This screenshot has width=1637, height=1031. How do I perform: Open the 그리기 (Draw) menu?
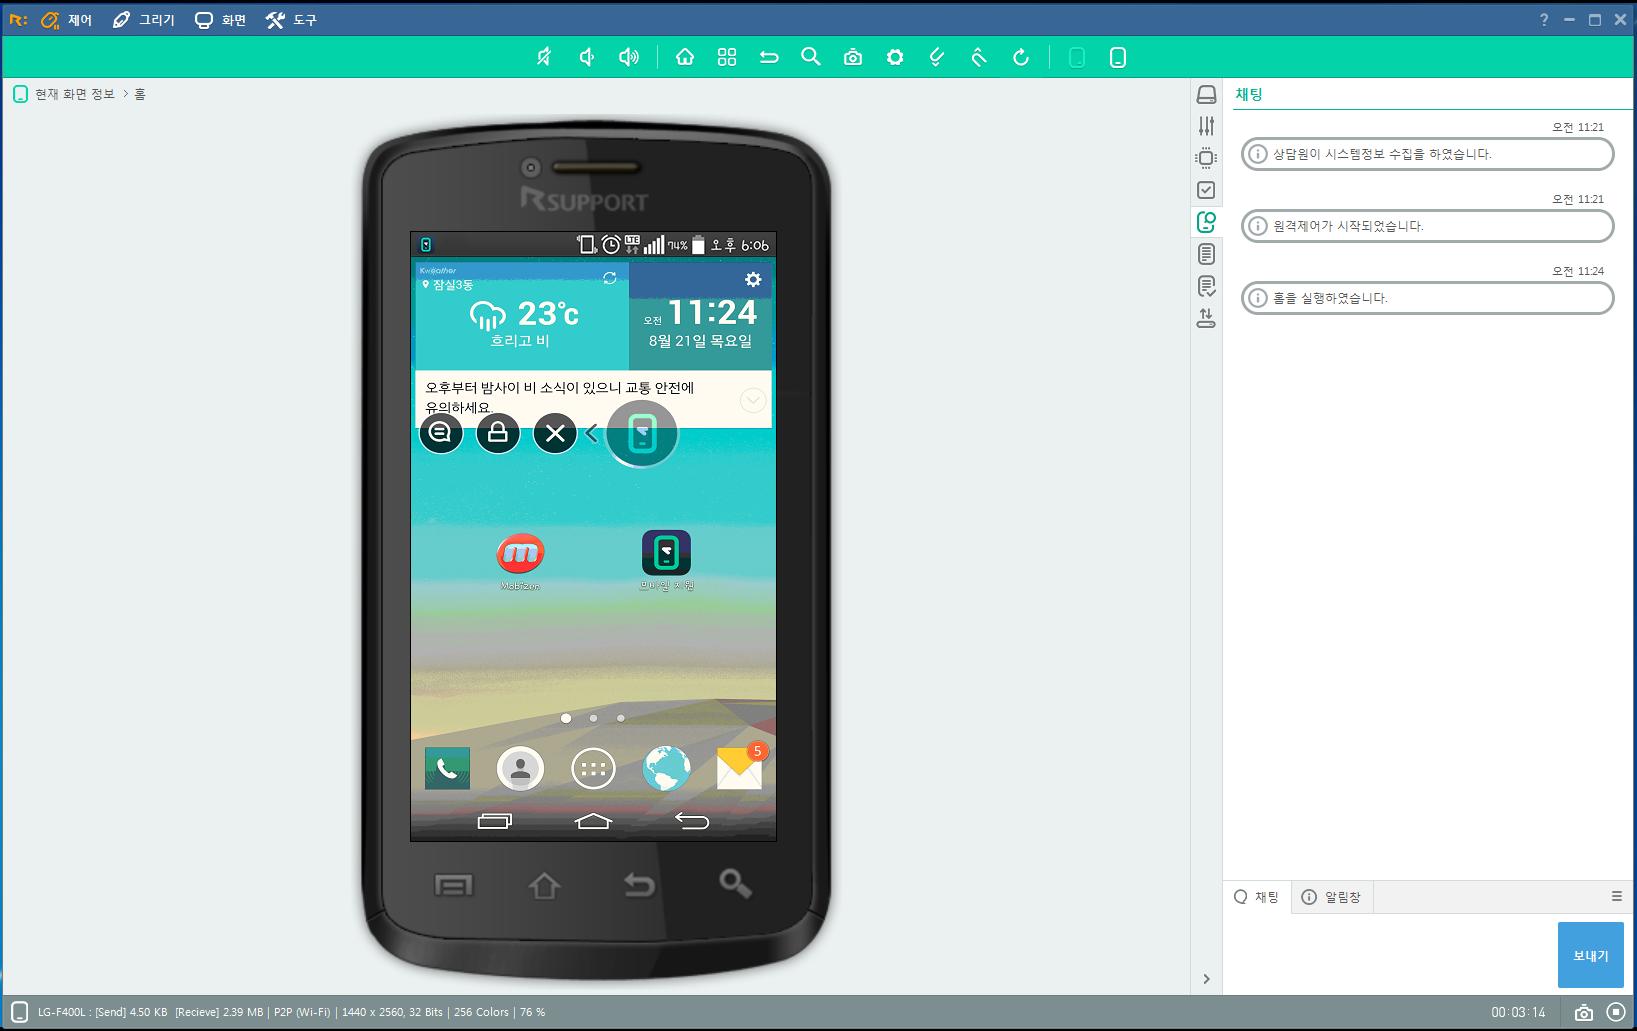(x=143, y=20)
